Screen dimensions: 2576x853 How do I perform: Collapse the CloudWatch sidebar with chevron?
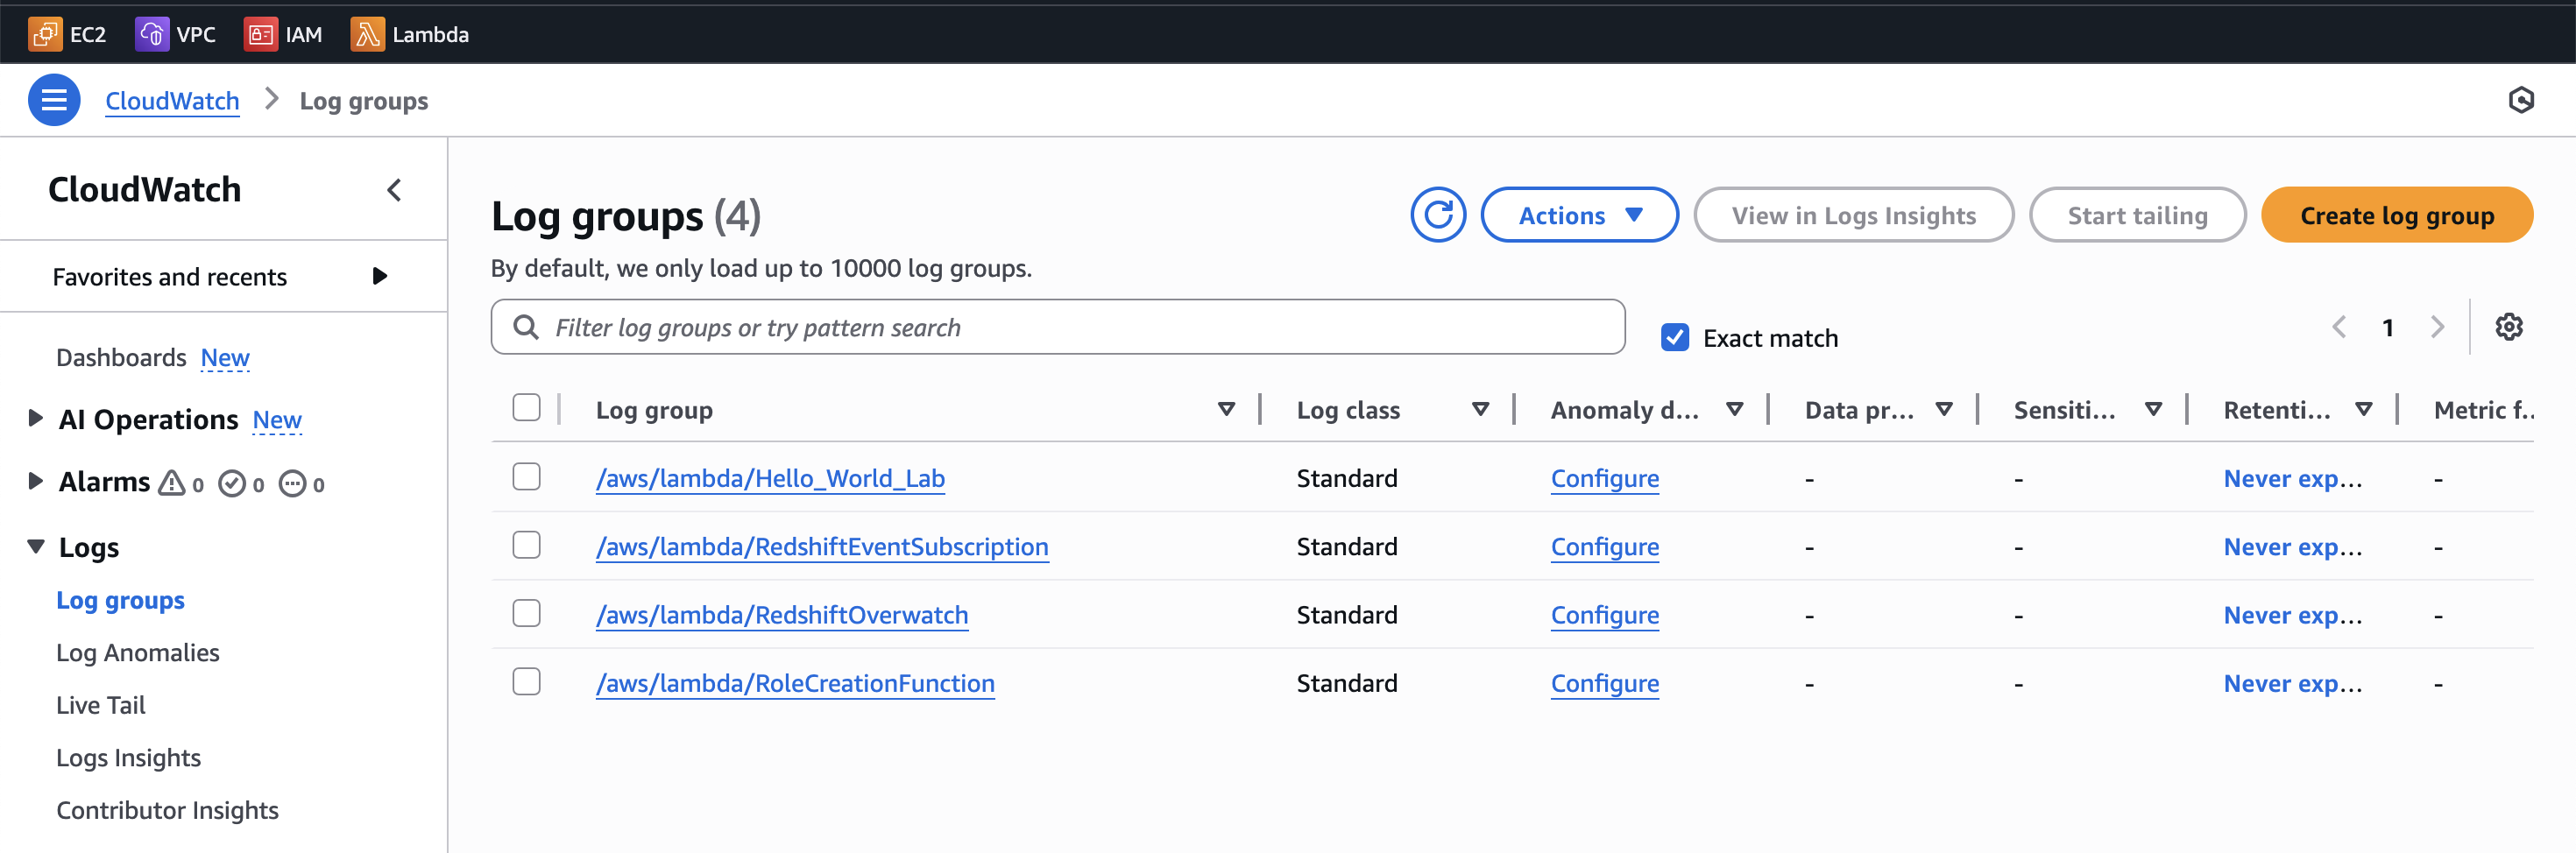(x=394, y=190)
